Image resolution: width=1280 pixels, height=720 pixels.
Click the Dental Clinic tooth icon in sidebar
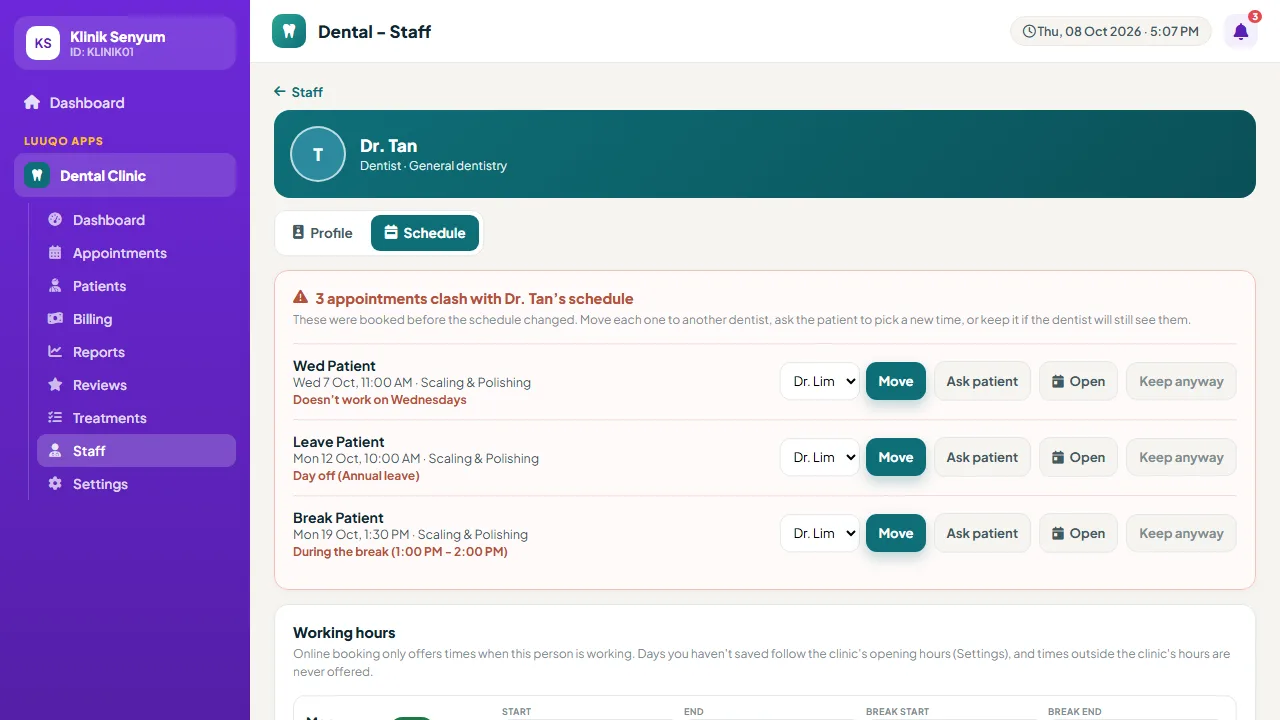pyautogui.click(x=37, y=175)
